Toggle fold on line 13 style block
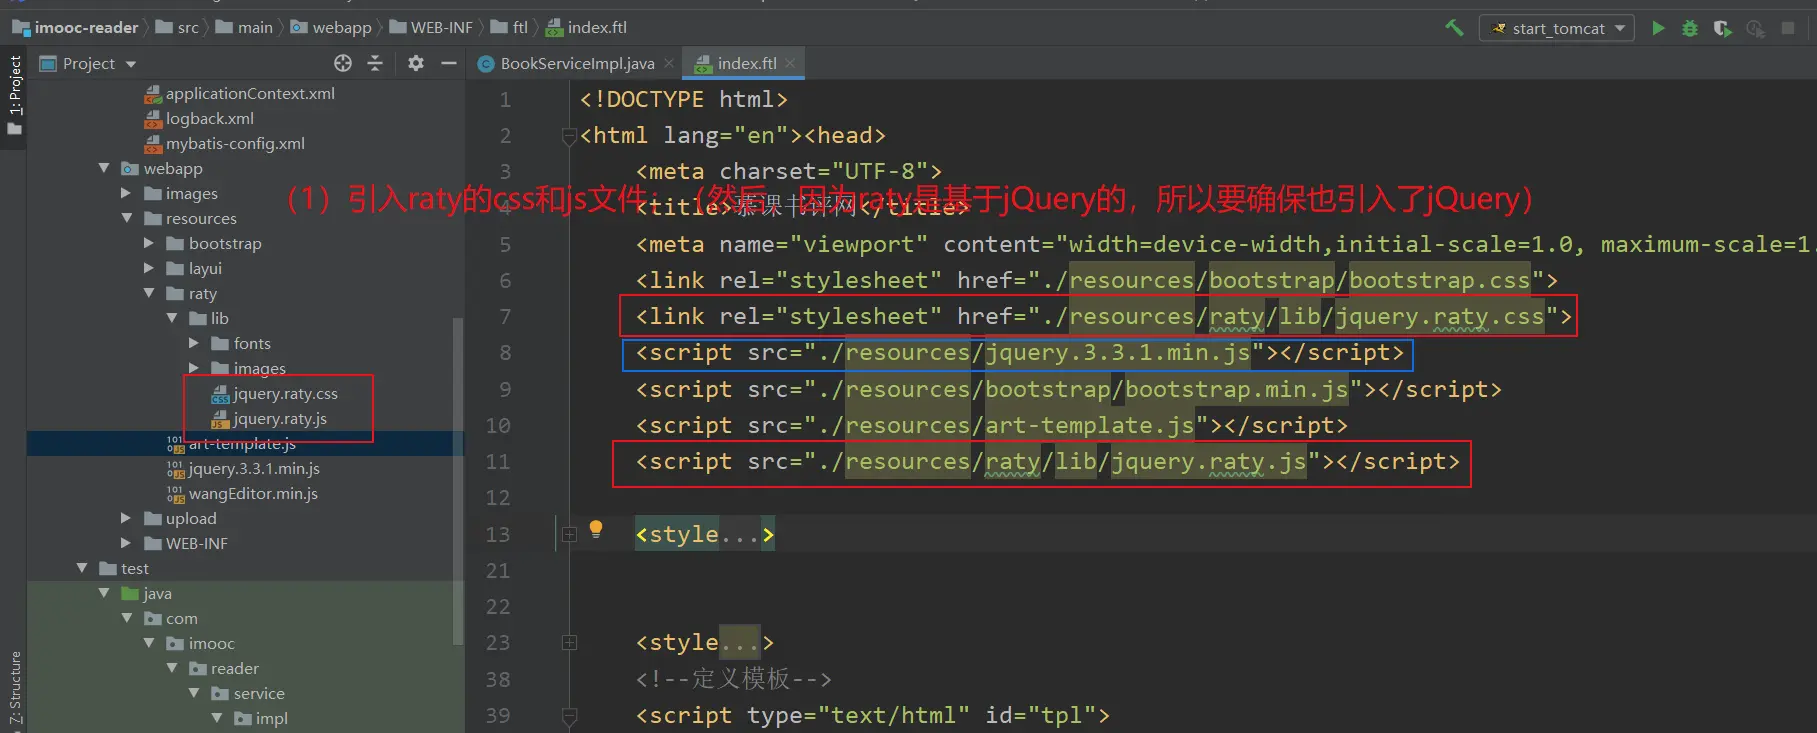The width and height of the screenshot is (1817, 733). pos(569,535)
